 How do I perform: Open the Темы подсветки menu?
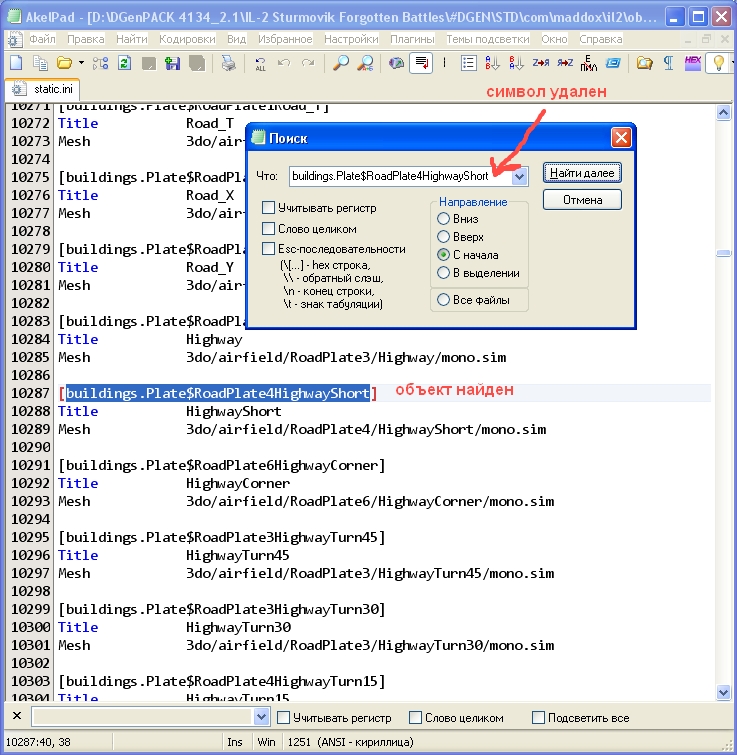pyautogui.click(x=488, y=39)
